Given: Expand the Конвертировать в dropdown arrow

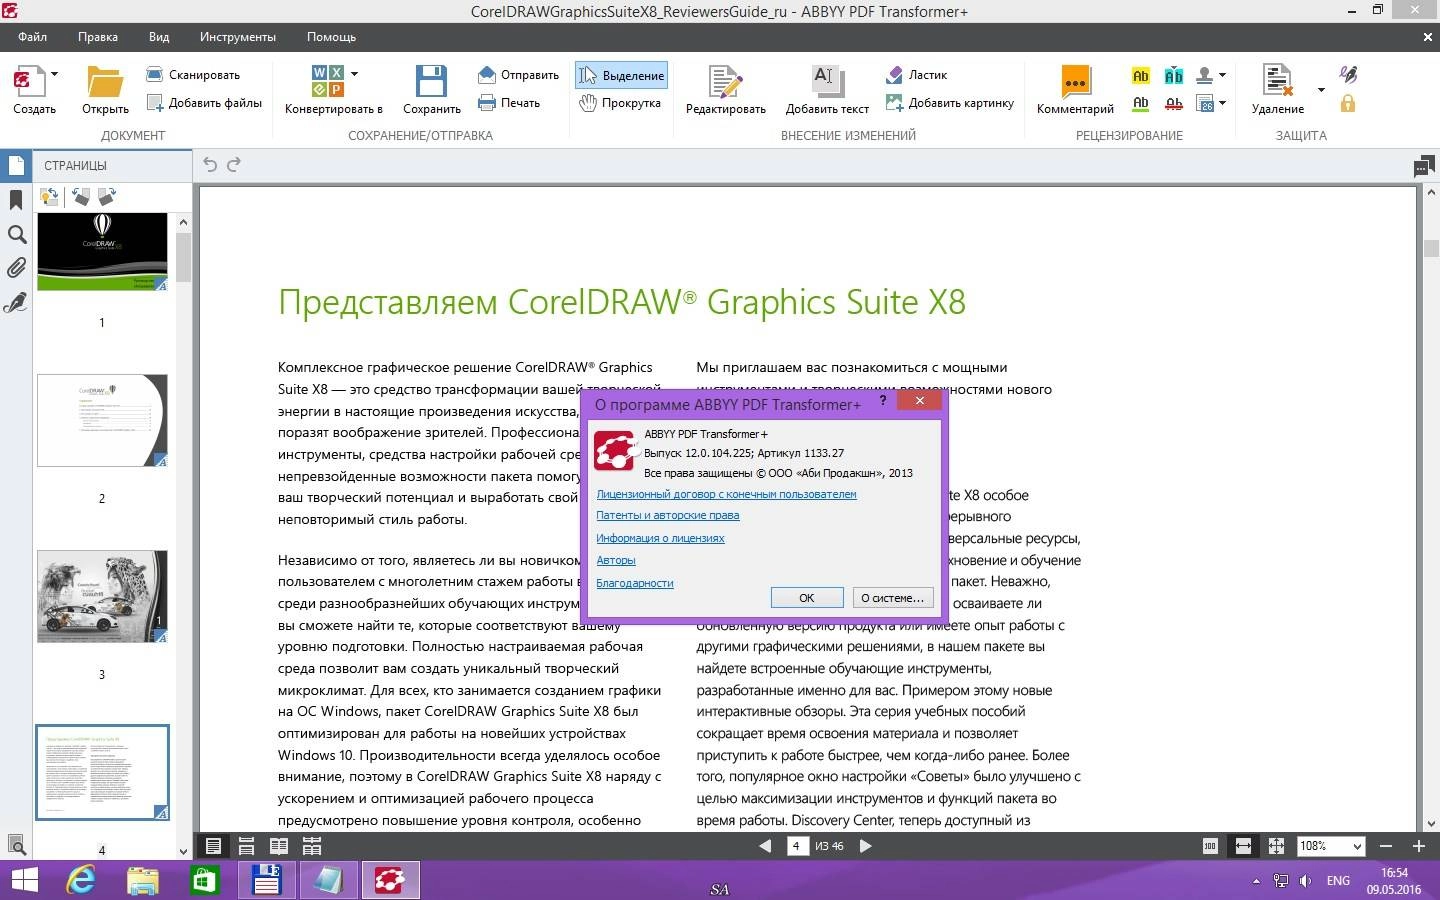Looking at the screenshot, I should pyautogui.click(x=354, y=74).
